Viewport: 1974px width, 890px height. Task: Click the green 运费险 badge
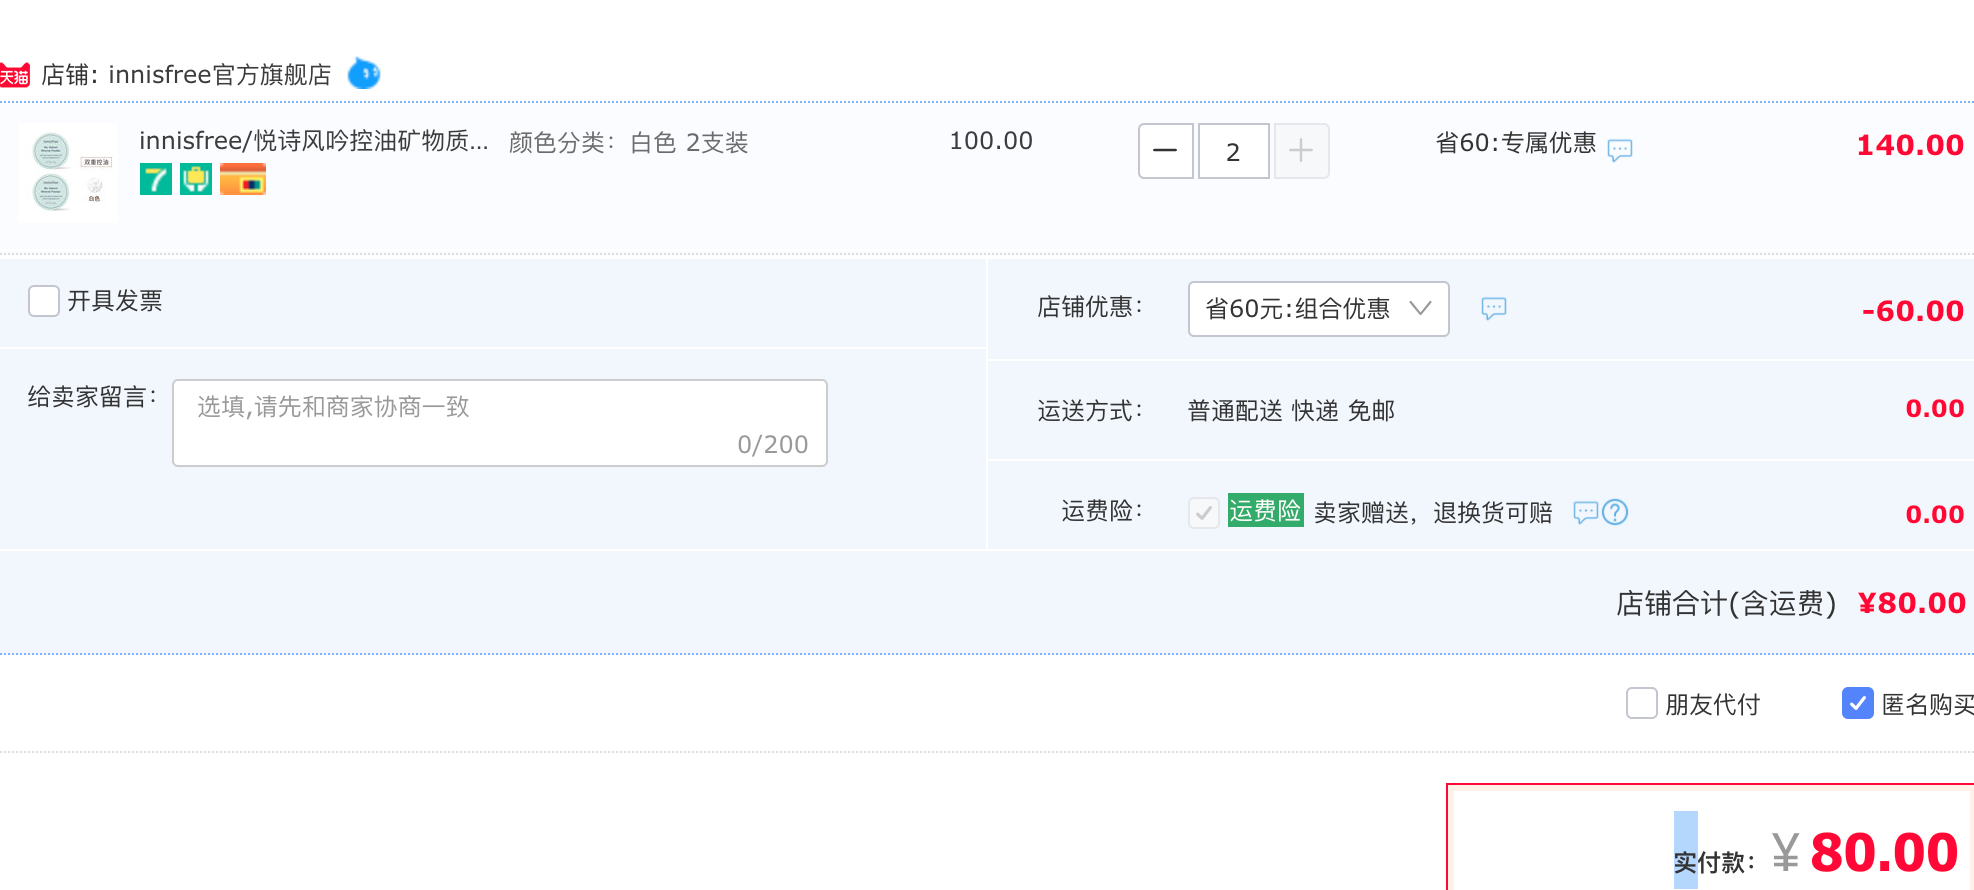1266,511
